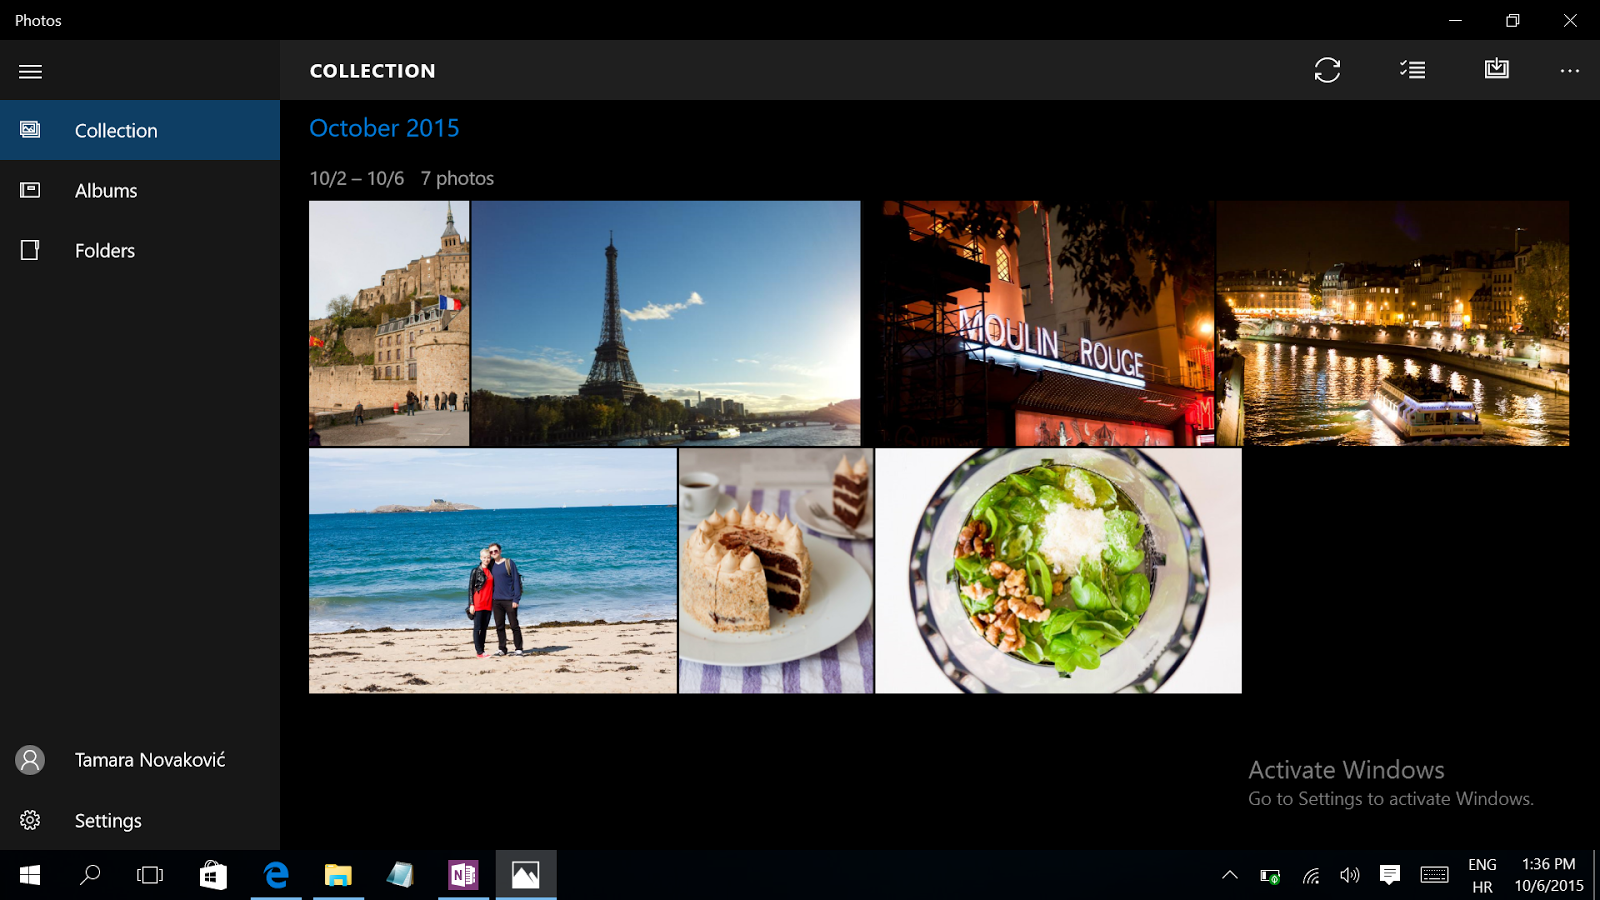Open the couple on beach photo
Screen dimensions: 1600x900
point(492,570)
